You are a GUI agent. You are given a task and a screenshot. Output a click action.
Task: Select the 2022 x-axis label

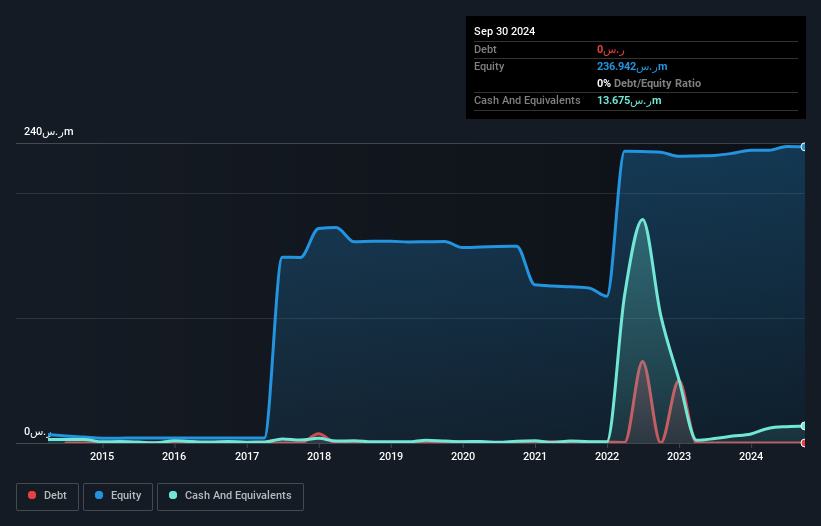(607, 456)
